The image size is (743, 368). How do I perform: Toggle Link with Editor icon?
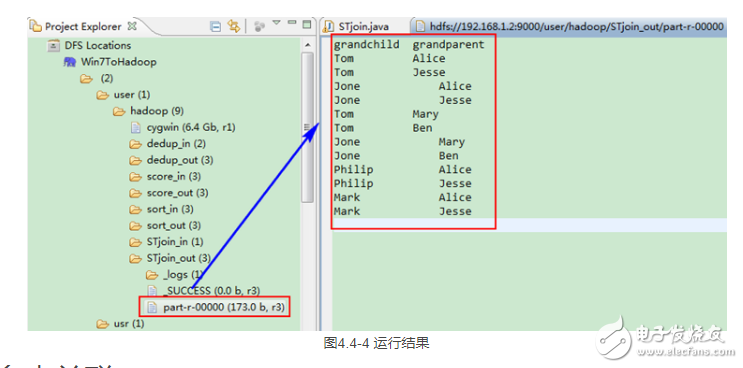click(x=234, y=26)
